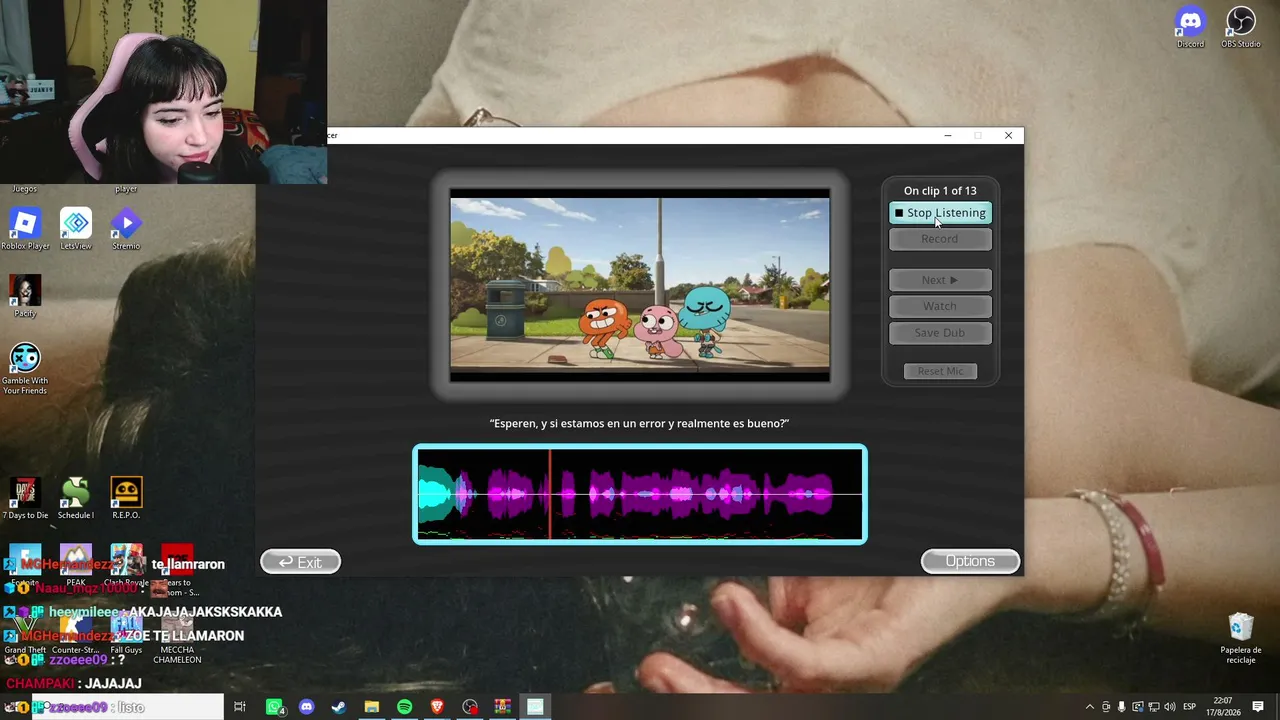Click the magenta audio waveform display
The image size is (1280, 720).
[x=640, y=494]
